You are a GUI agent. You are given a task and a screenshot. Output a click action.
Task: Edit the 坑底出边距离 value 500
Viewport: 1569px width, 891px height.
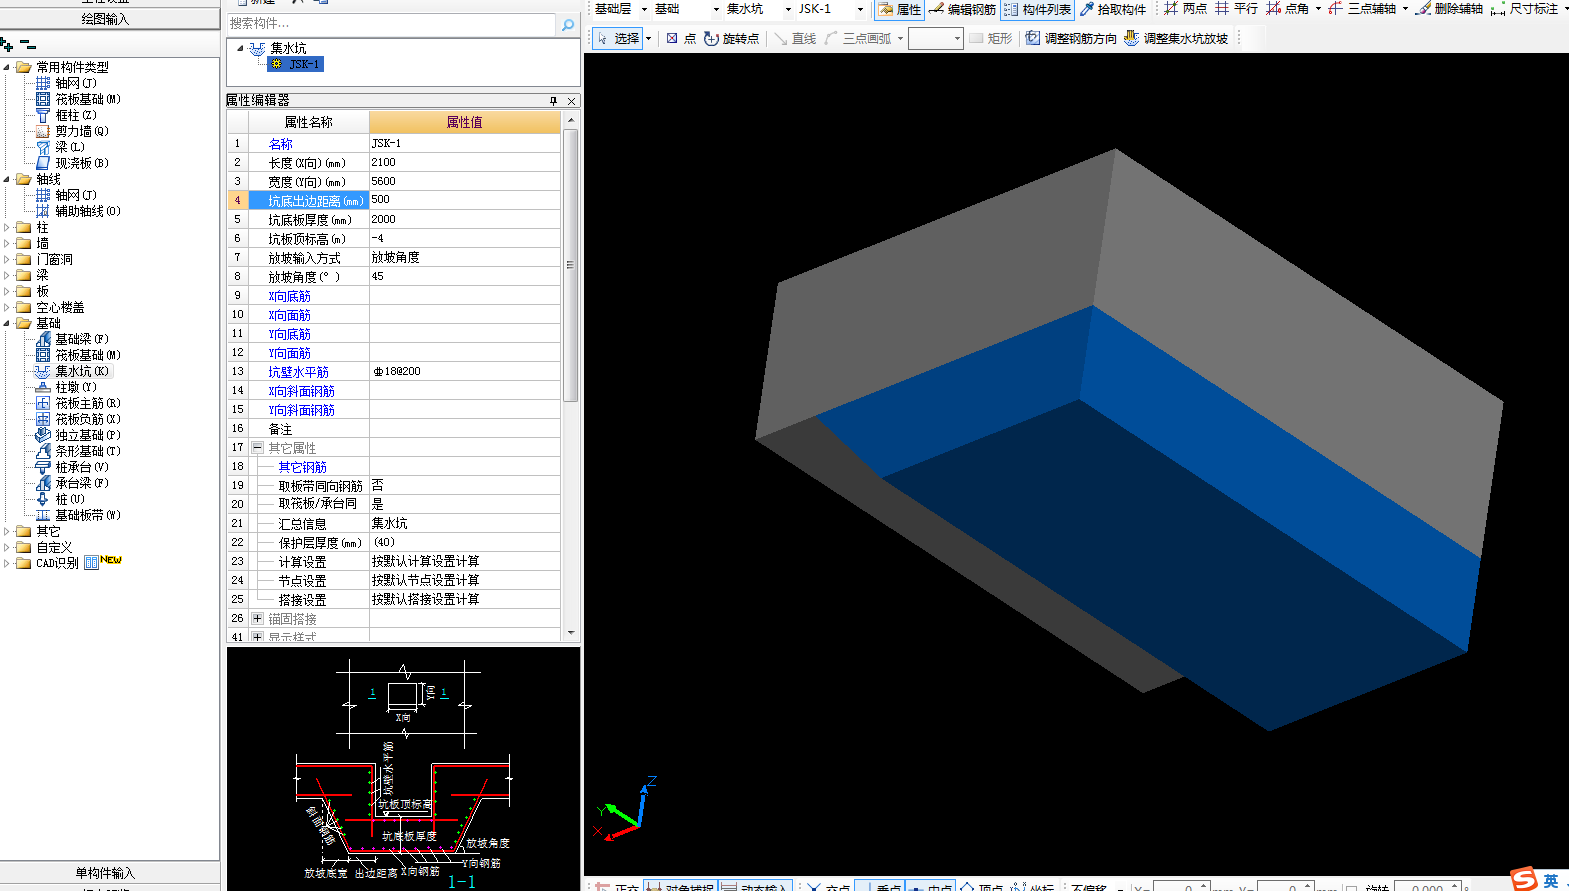(x=464, y=200)
